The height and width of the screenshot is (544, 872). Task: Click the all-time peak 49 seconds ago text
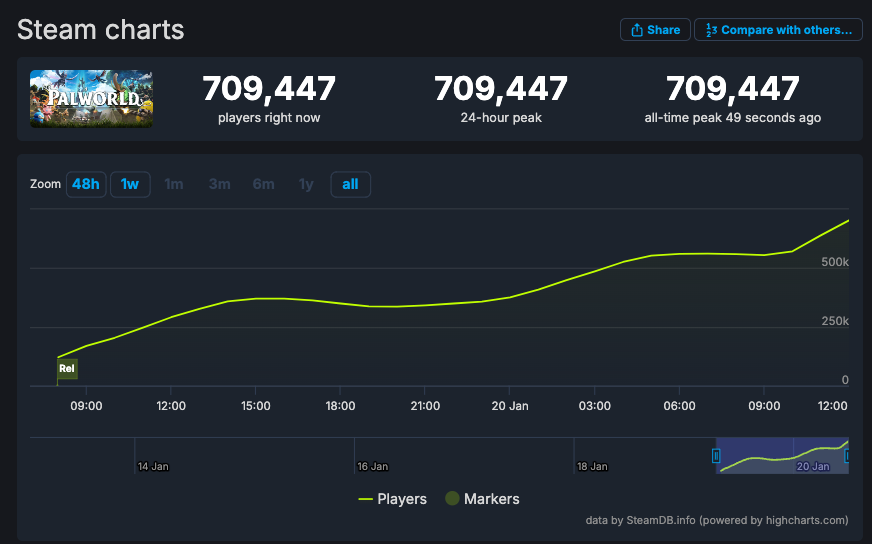click(x=732, y=118)
